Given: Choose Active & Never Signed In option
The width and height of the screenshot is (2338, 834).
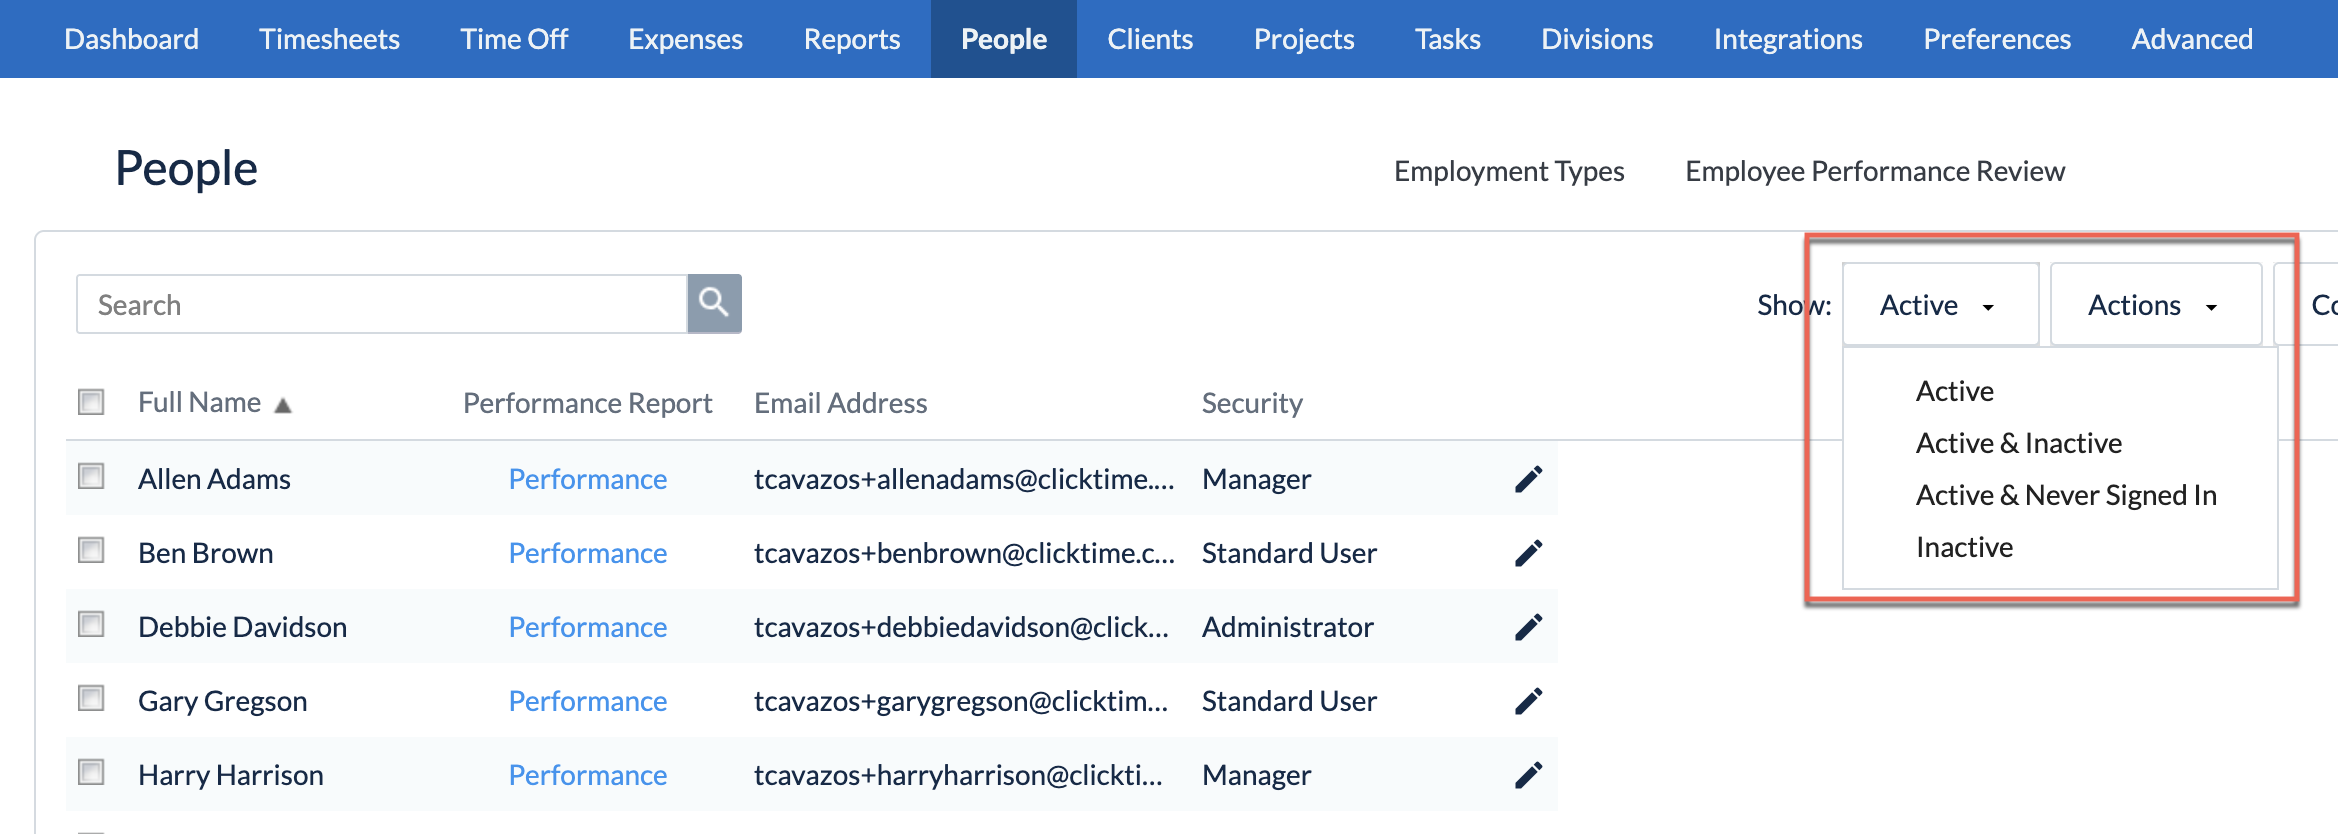Looking at the screenshot, I should 2066,495.
